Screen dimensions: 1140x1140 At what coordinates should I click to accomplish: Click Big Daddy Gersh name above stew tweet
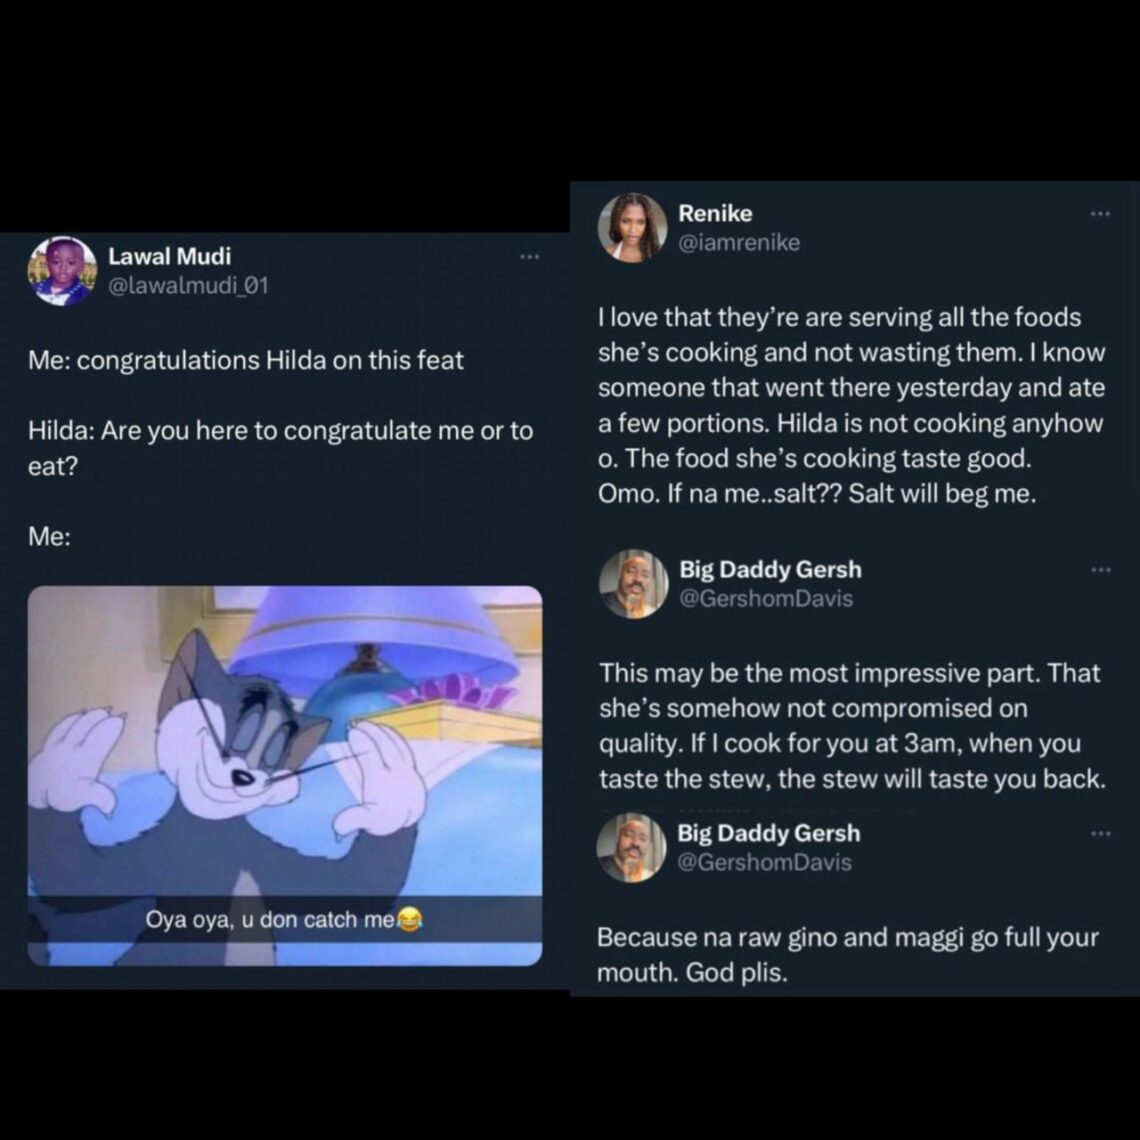point(771,570)
